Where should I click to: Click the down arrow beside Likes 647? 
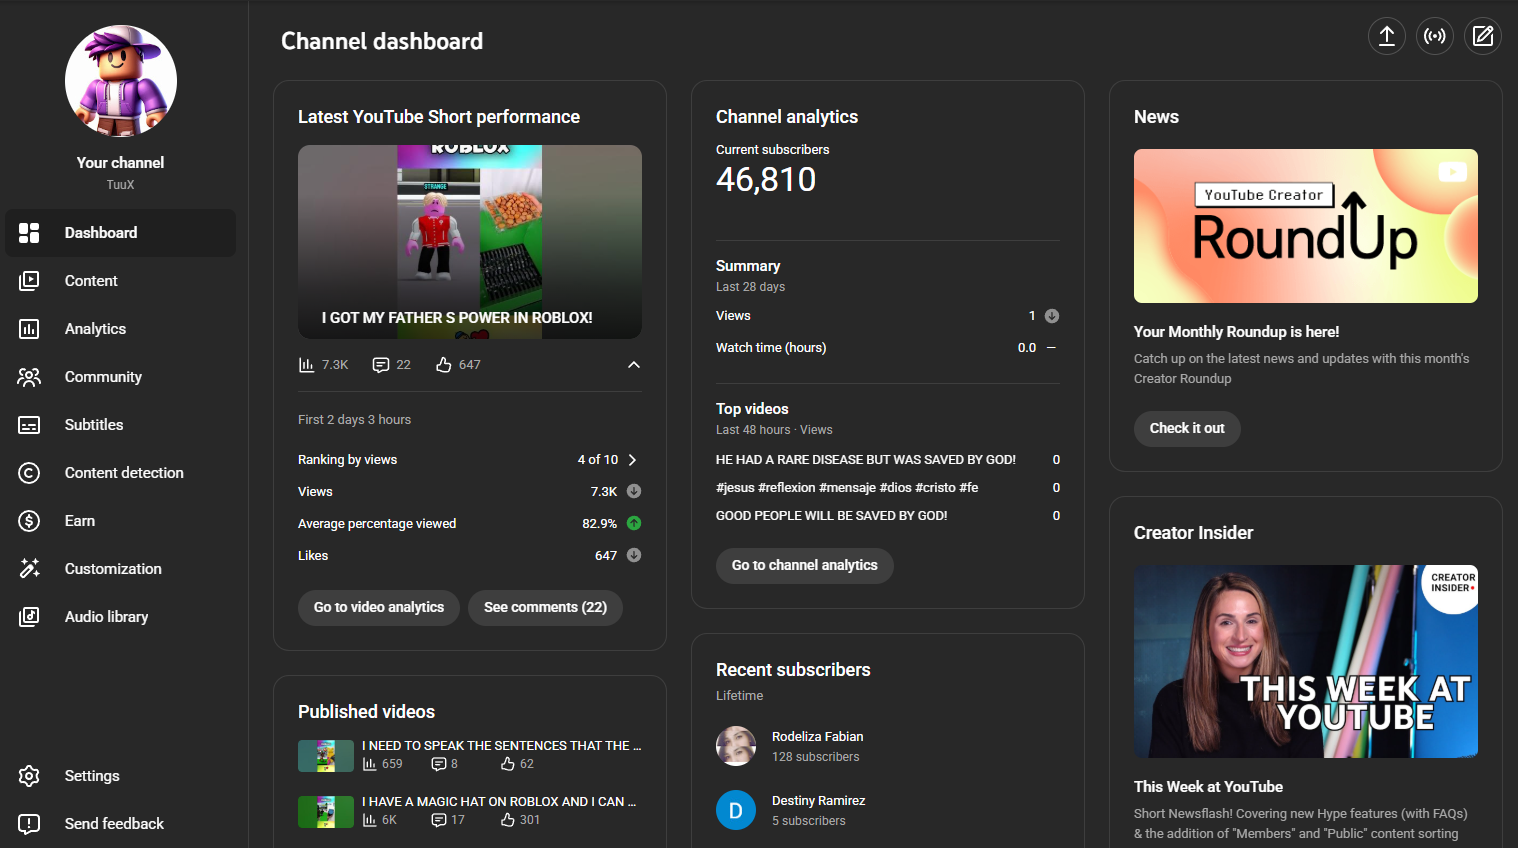pyautogui.click(x=634, y=555)
